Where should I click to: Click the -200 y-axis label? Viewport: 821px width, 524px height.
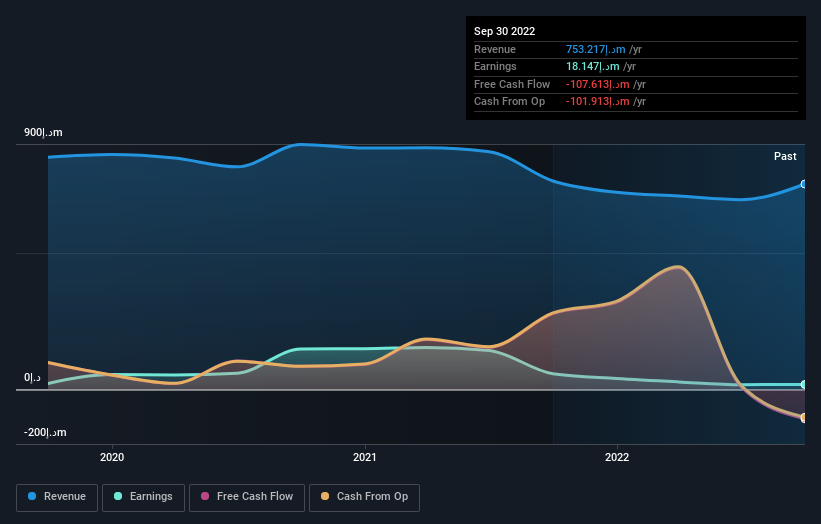45,432
